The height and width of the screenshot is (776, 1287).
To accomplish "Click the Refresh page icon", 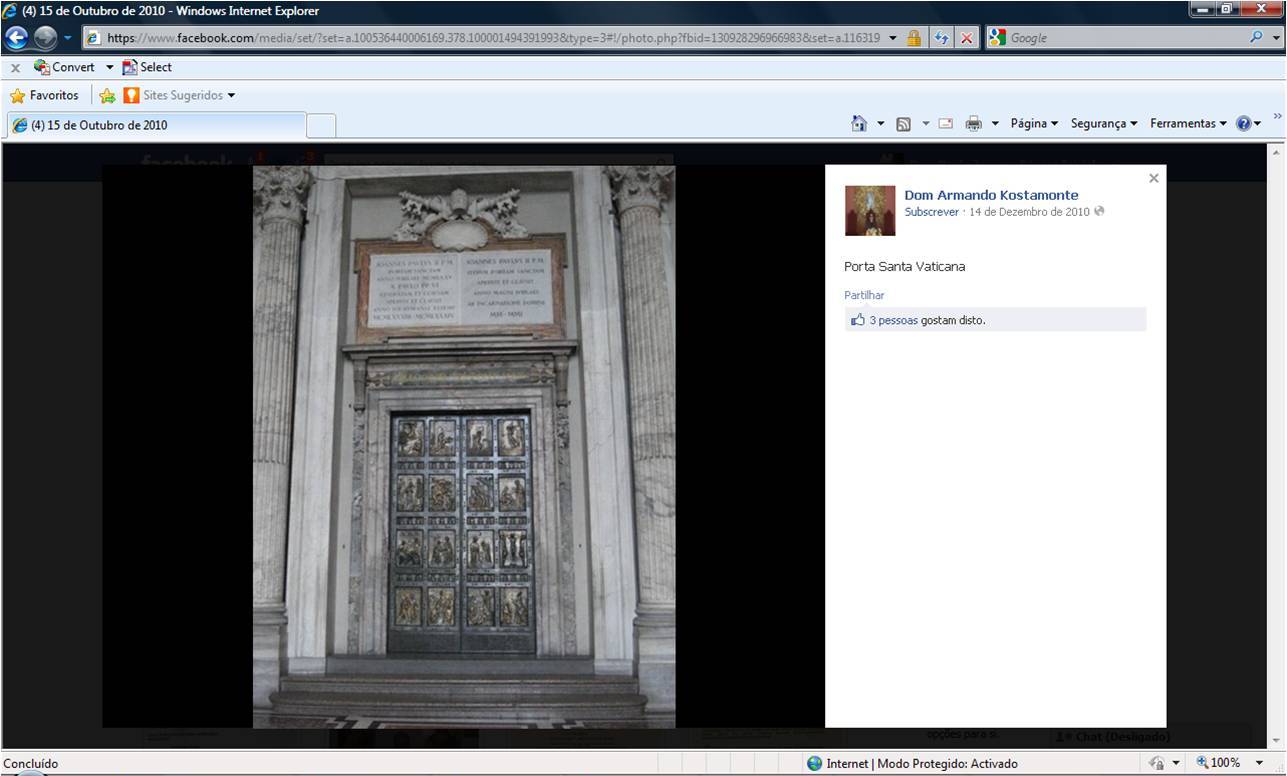I will click(941, 38).
